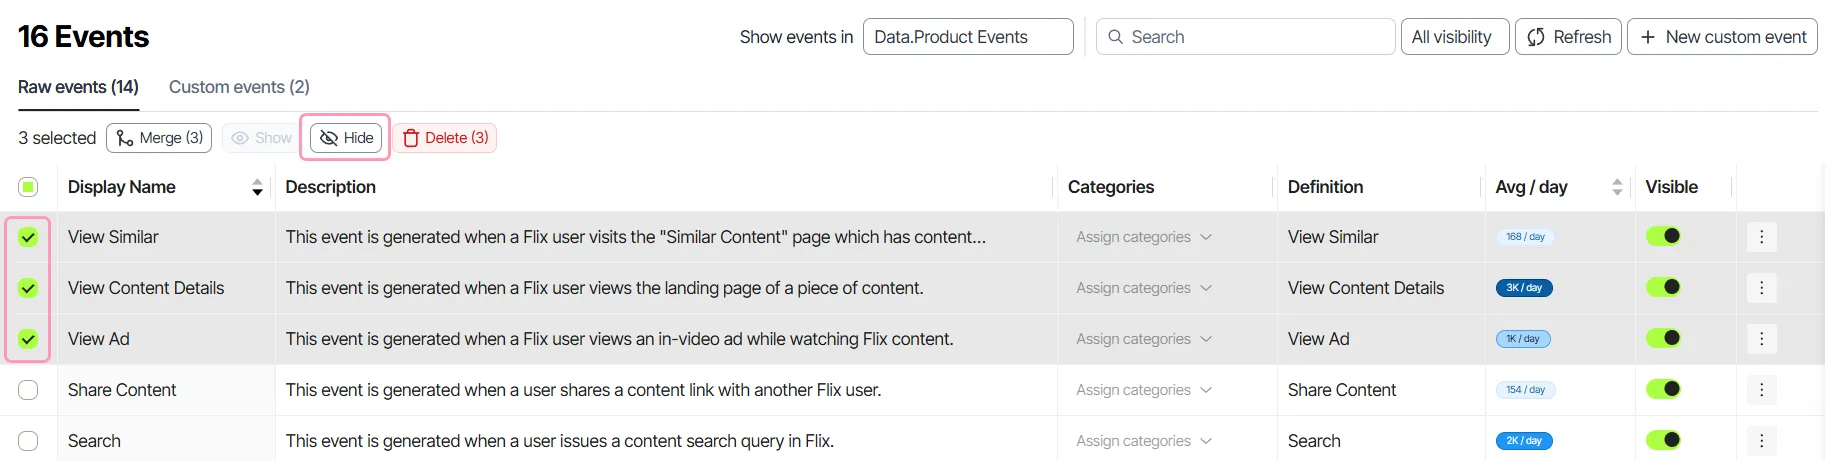Open the Data.Product Events selector
The image size is (1837, 461).
pyautogui.click(x=968, y=37)
